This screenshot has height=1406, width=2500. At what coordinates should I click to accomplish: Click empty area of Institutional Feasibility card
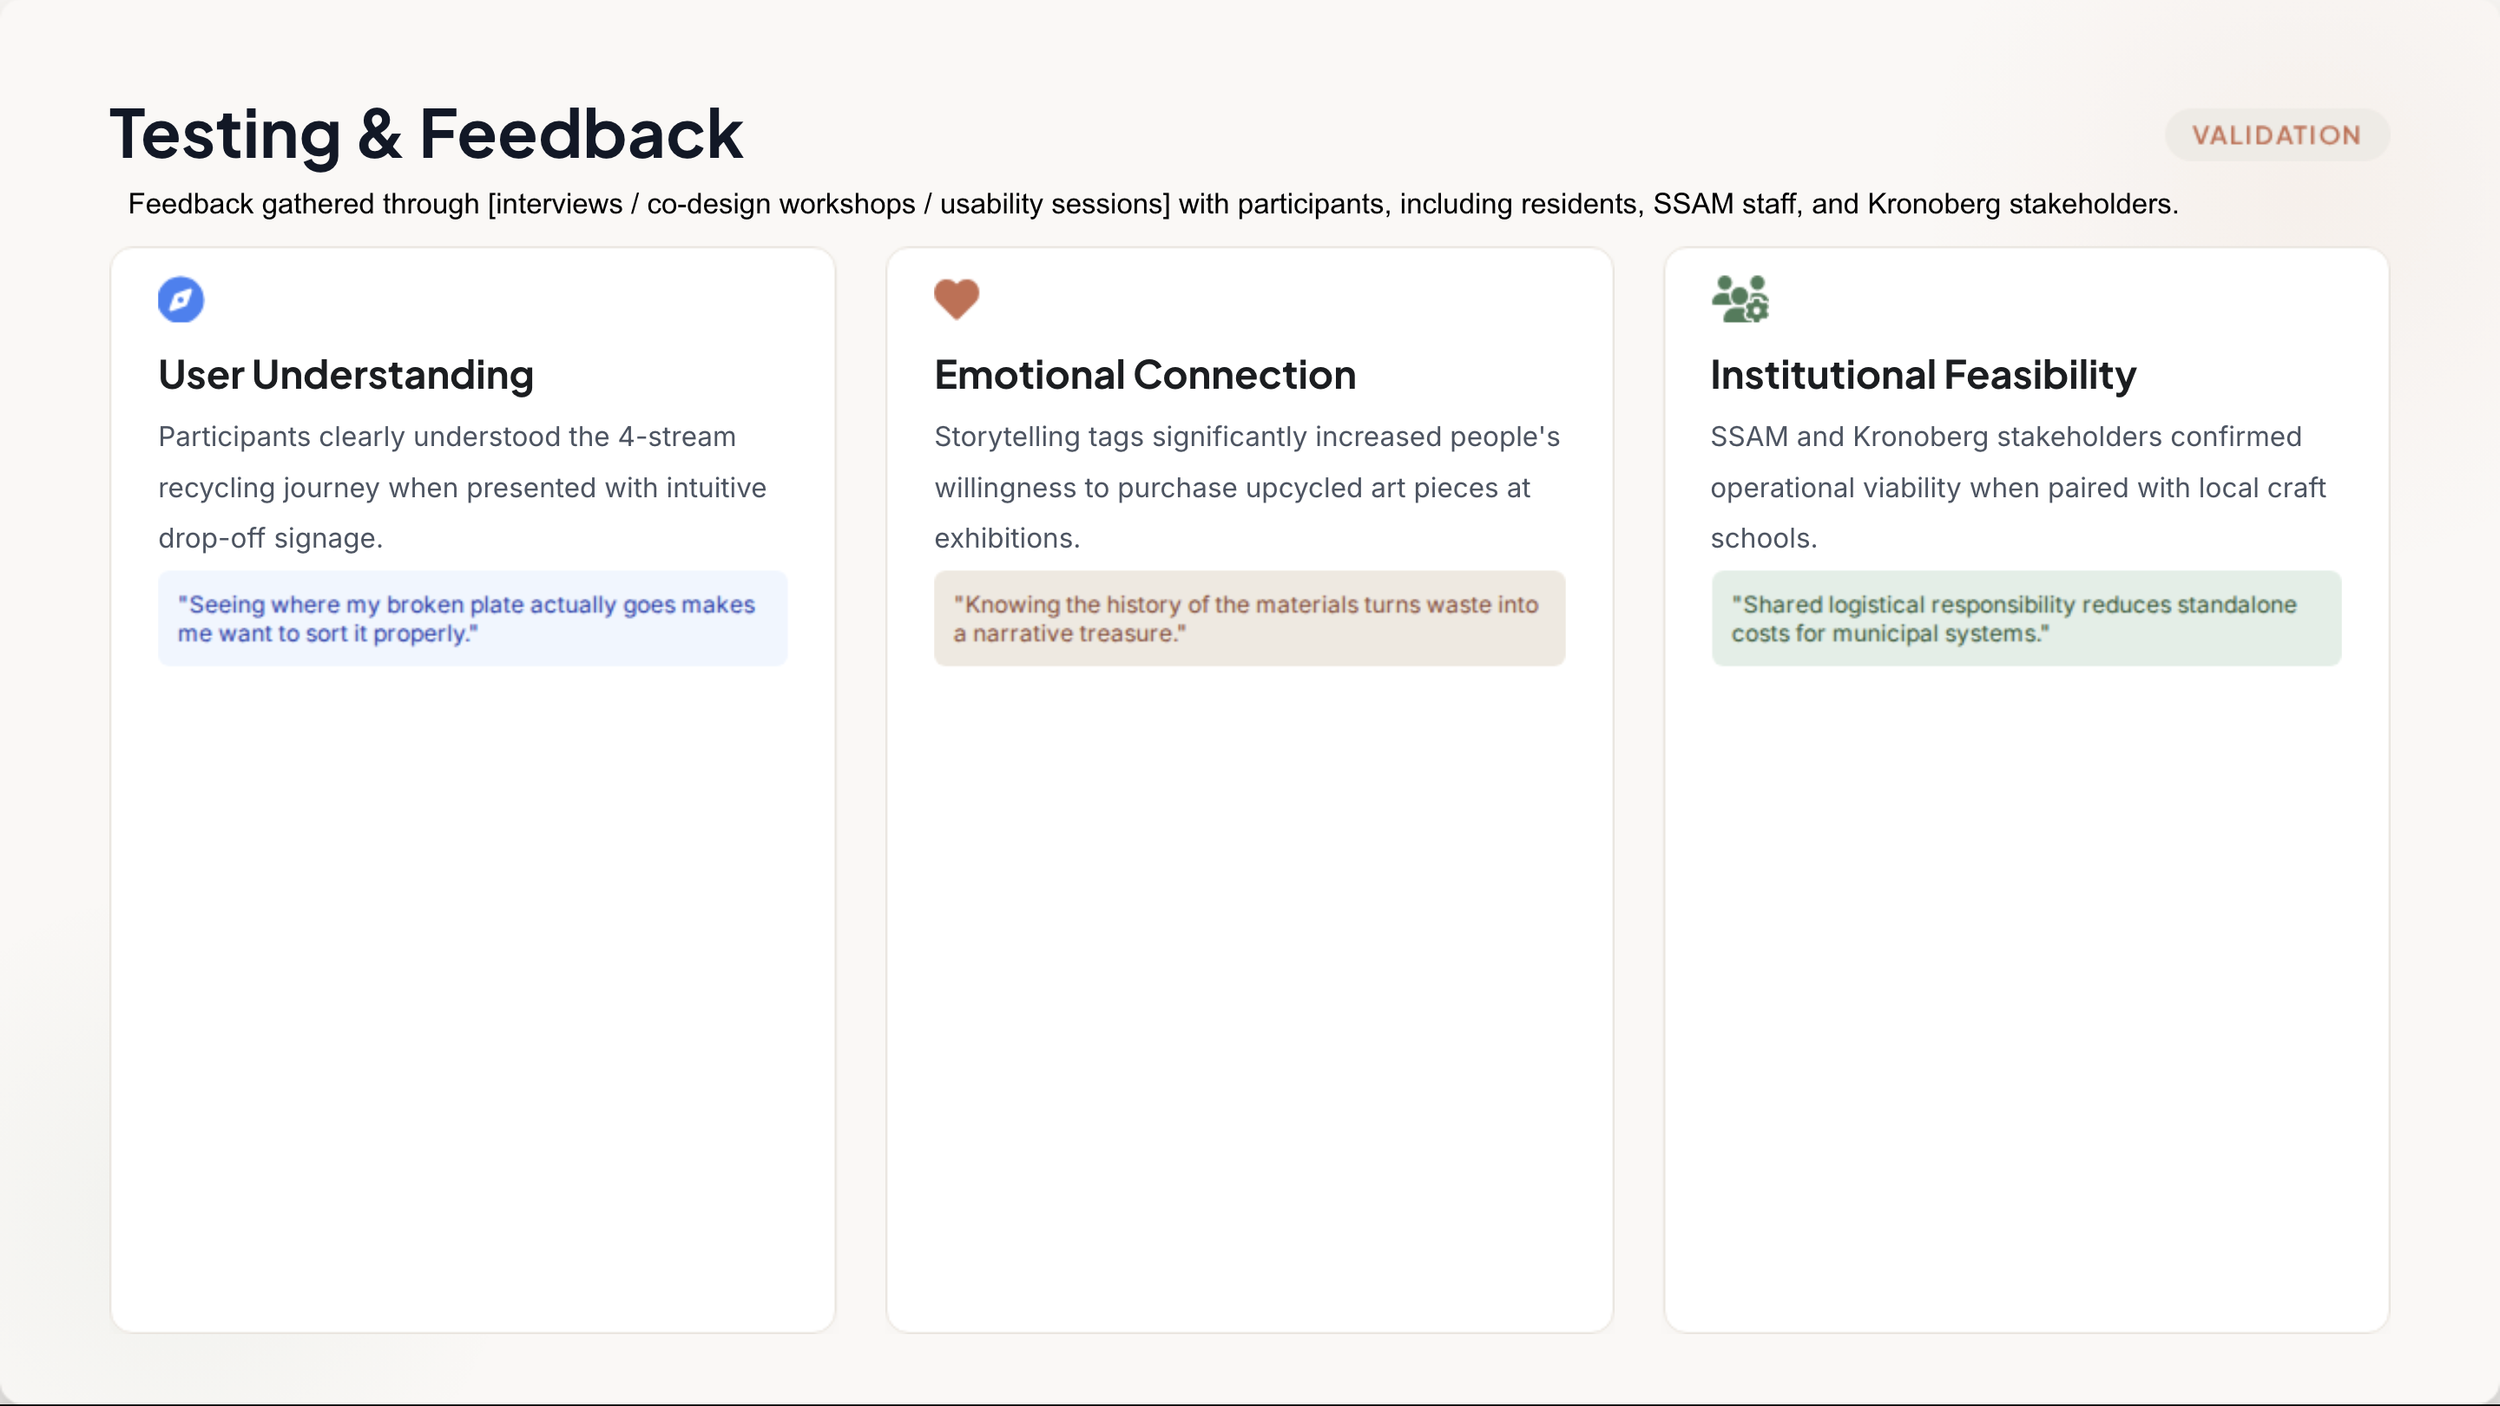[2026, 1000]
